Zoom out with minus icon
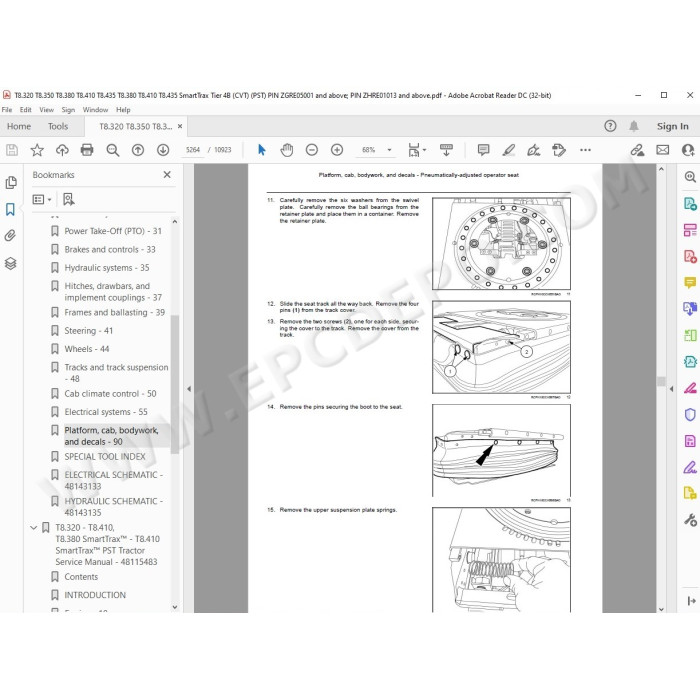The width and height of the screenshot is (700, 700). [312, 150]
